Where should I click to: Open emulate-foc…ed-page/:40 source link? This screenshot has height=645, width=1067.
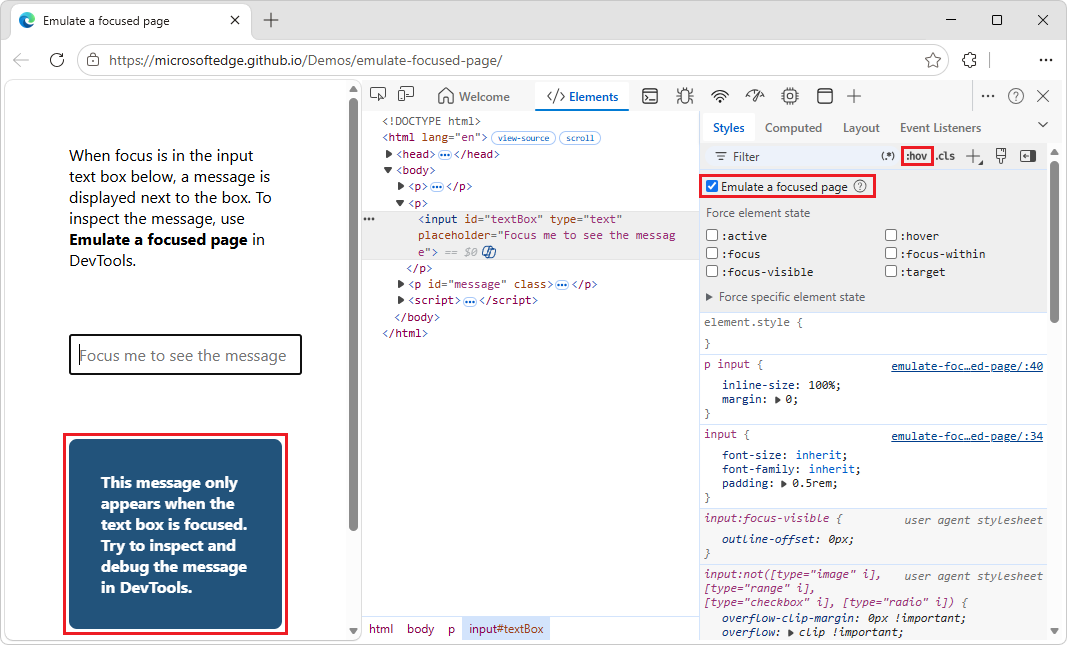point(967,366)
